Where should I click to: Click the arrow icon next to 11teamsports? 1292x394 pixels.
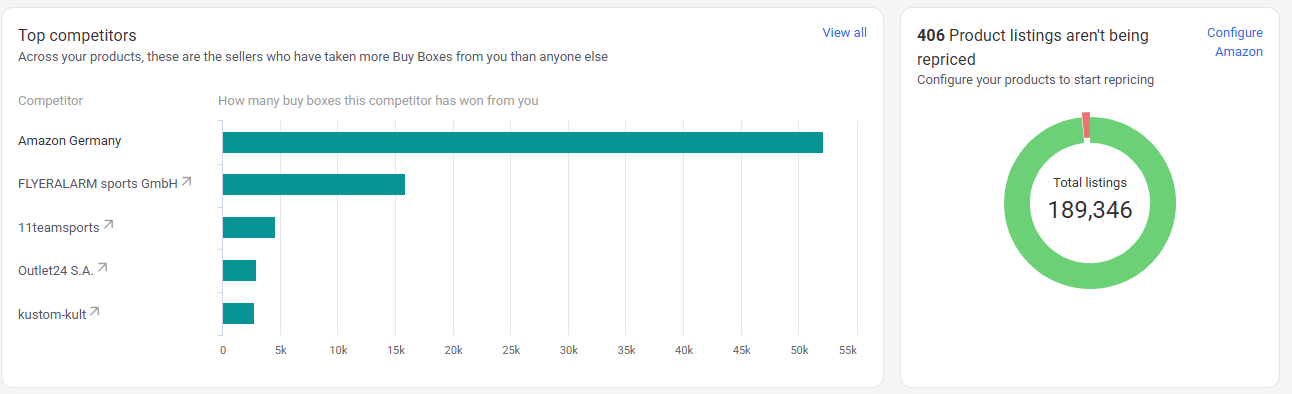pyautogui.click(x=108, y=225)
